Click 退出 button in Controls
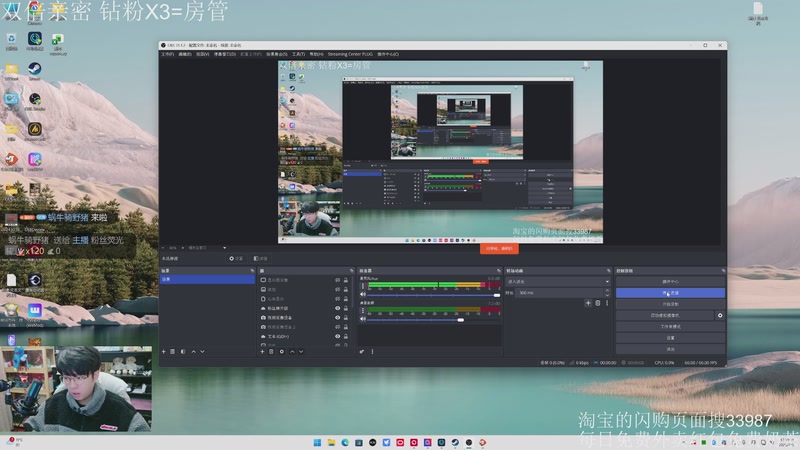The width and height of the screenshot is (800, 450). point(670,349)
